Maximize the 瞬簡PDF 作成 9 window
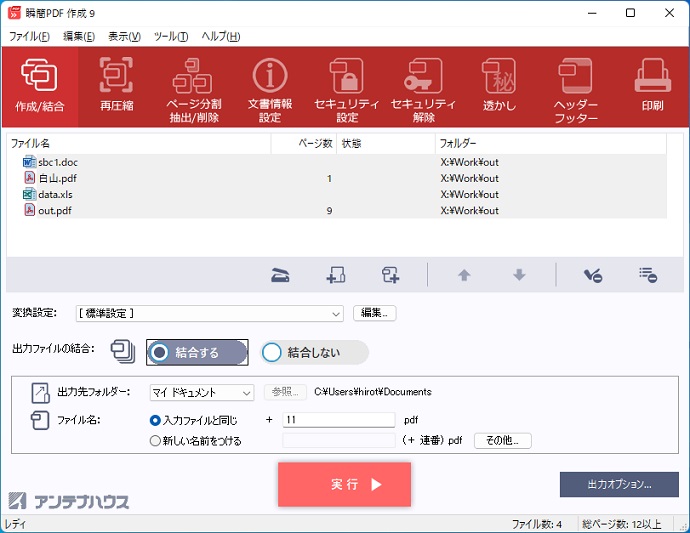 coord(630,13)
